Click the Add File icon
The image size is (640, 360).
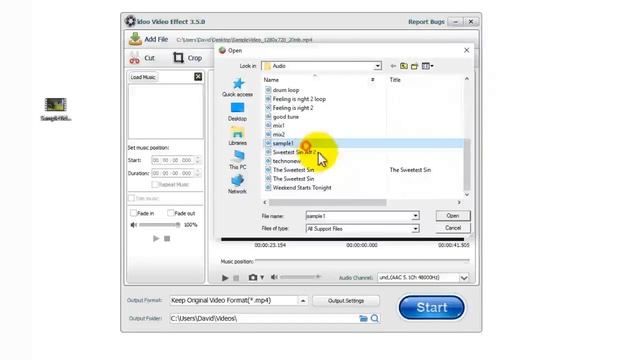(x=136, y=39)
